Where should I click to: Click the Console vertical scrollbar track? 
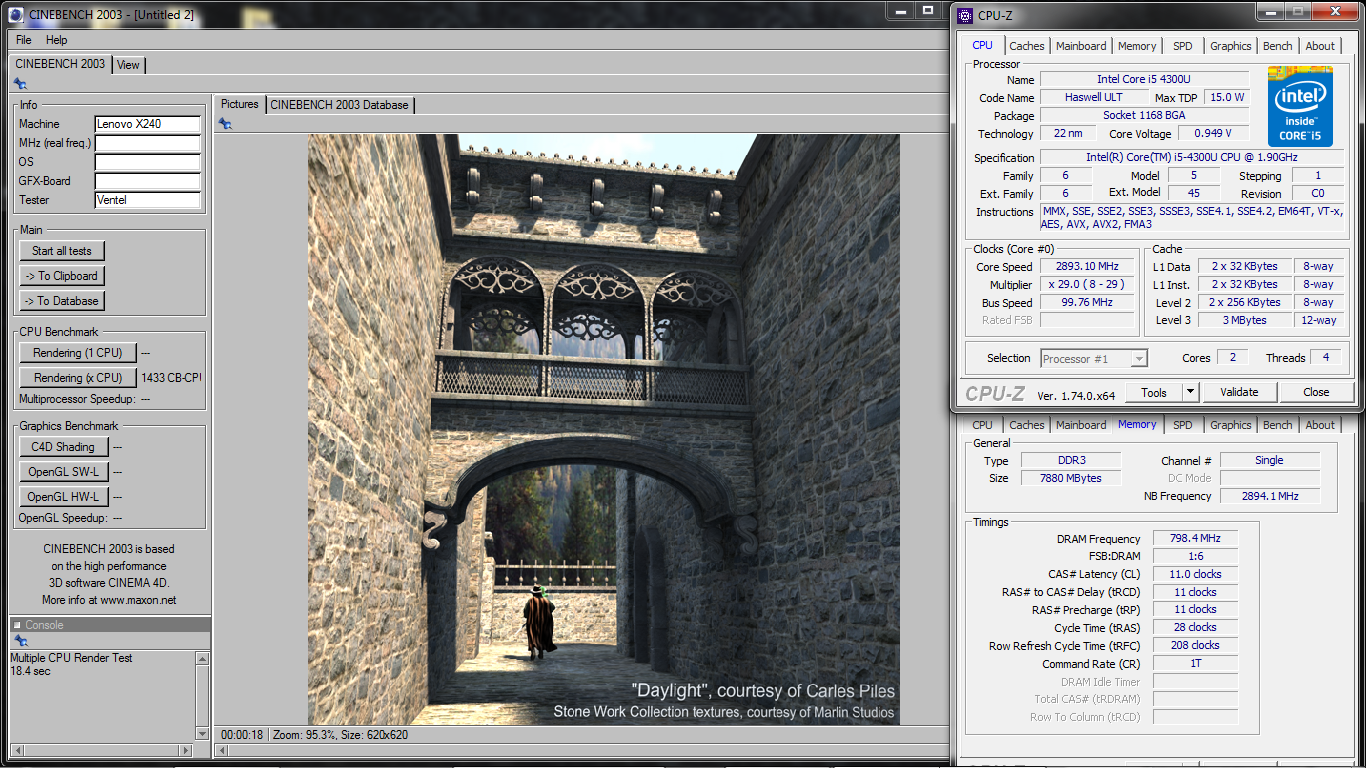click(203, 697)
